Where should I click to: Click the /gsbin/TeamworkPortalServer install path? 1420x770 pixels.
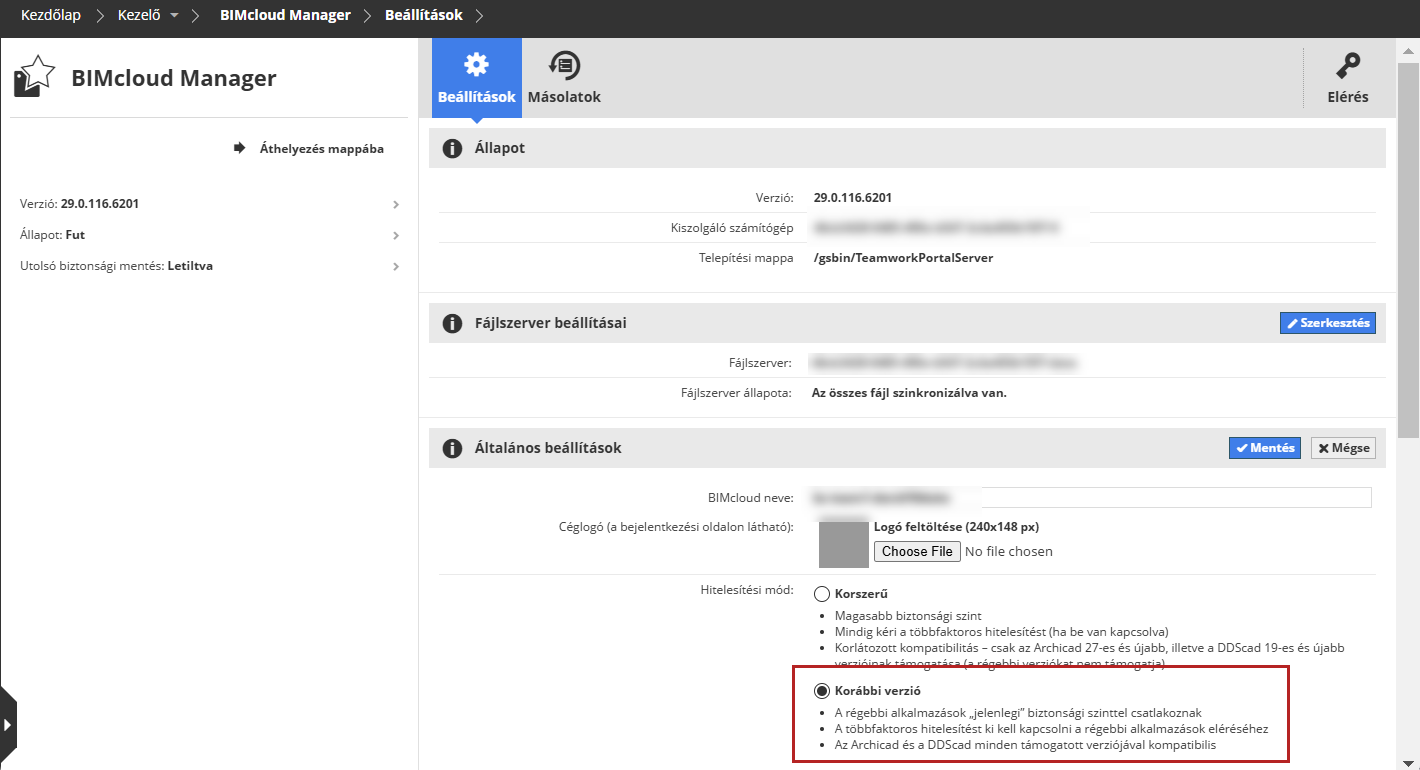click(x=903, y=258)
